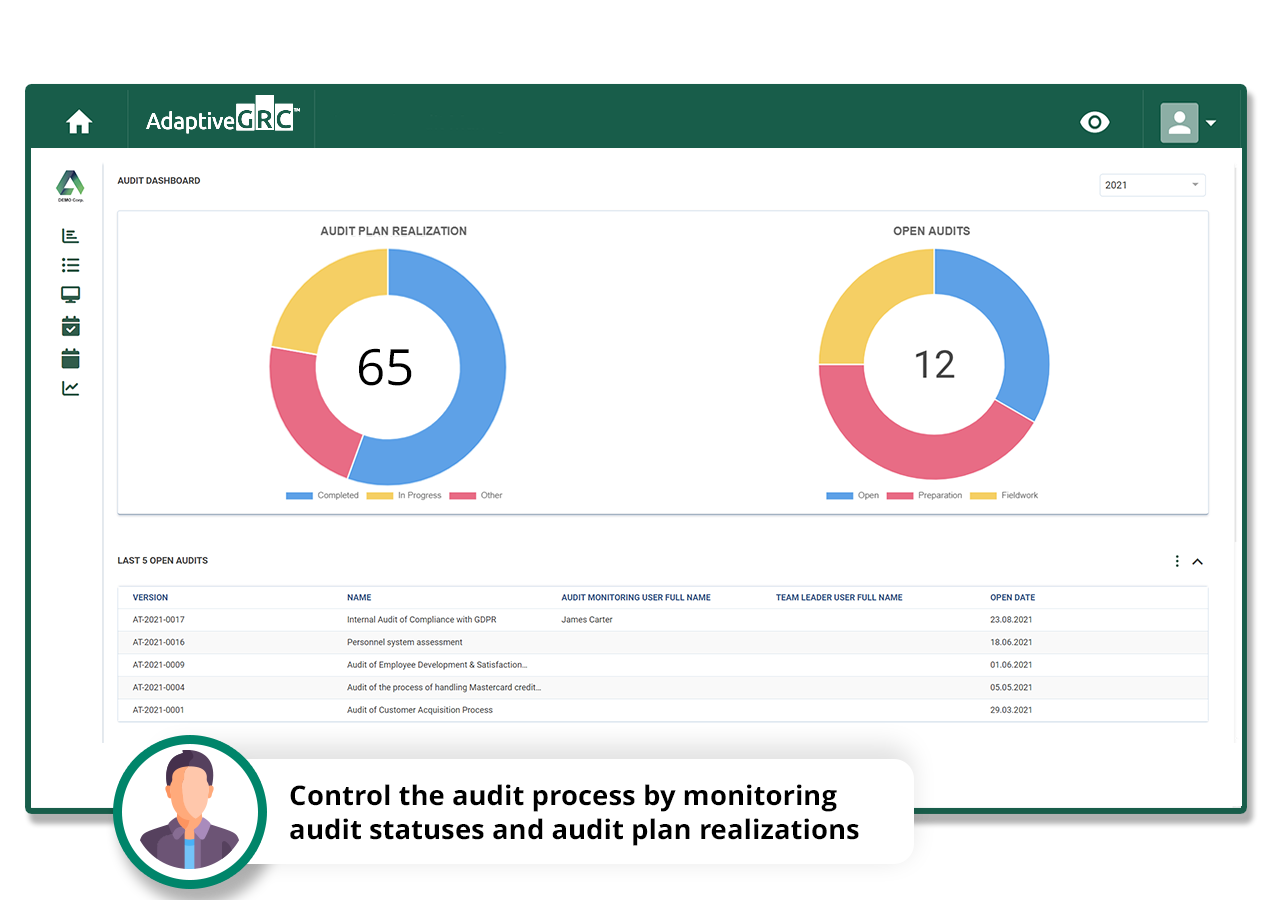Open the 2021 year dropdown
This screenshot has height=900, width=1272.
pyautogui.click(x=1152, y=185)
